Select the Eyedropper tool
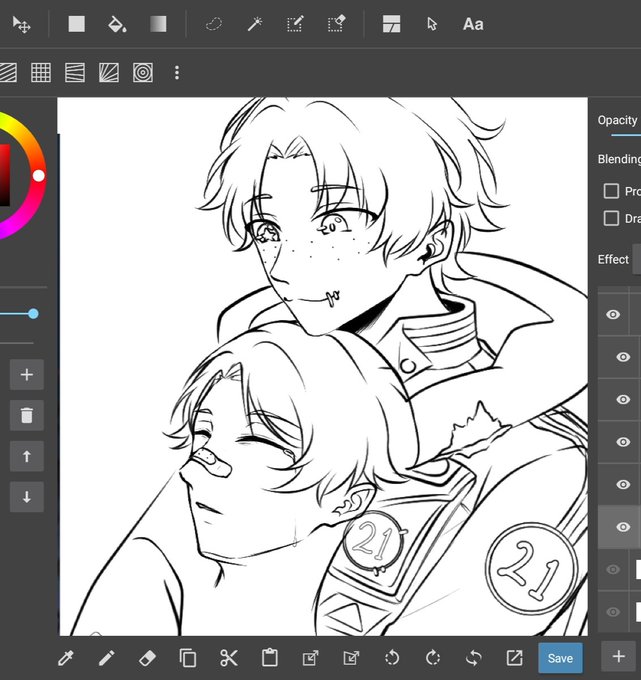 click(x=66, y=658)
